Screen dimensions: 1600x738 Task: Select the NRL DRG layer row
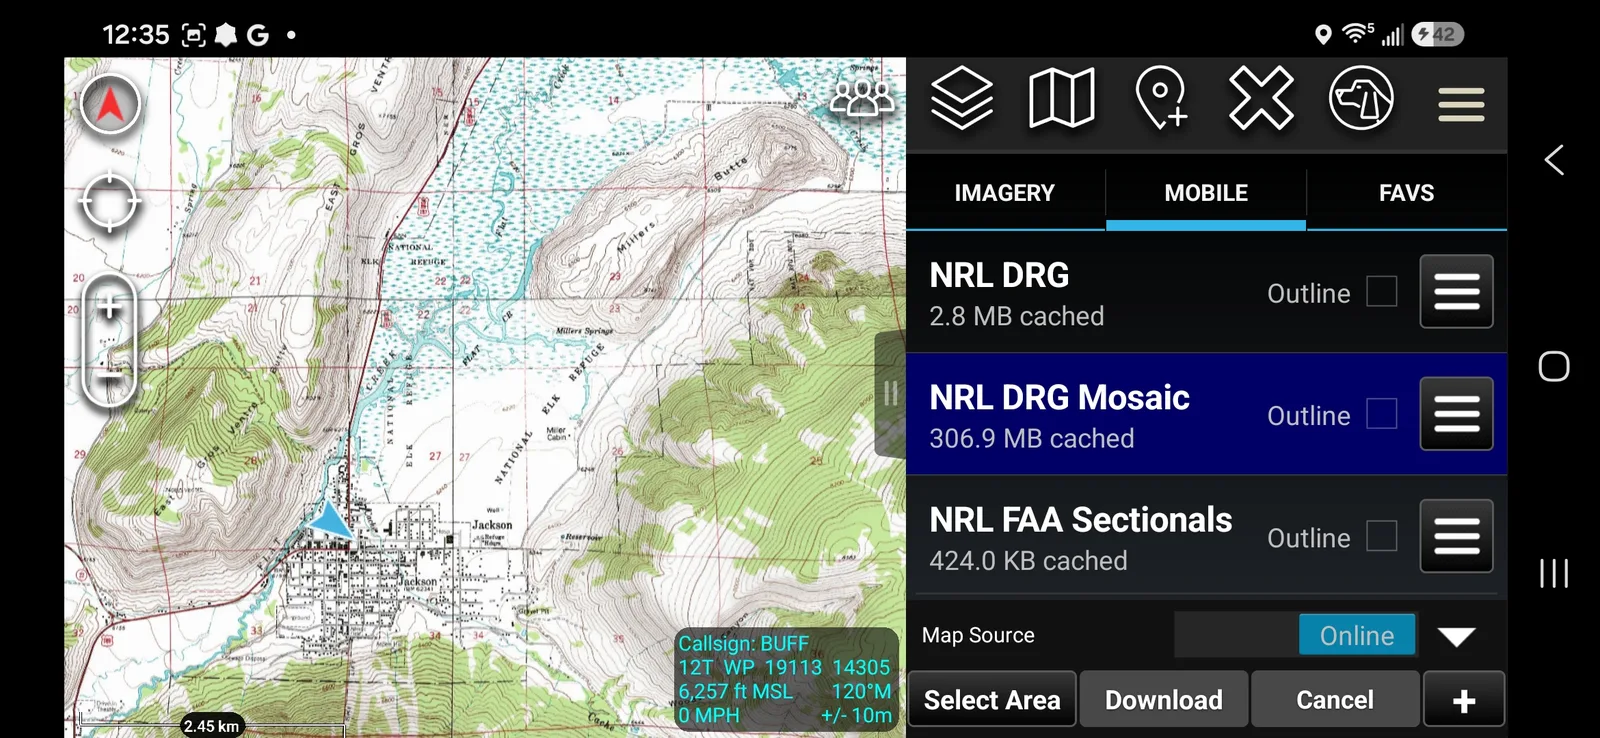1206,292
